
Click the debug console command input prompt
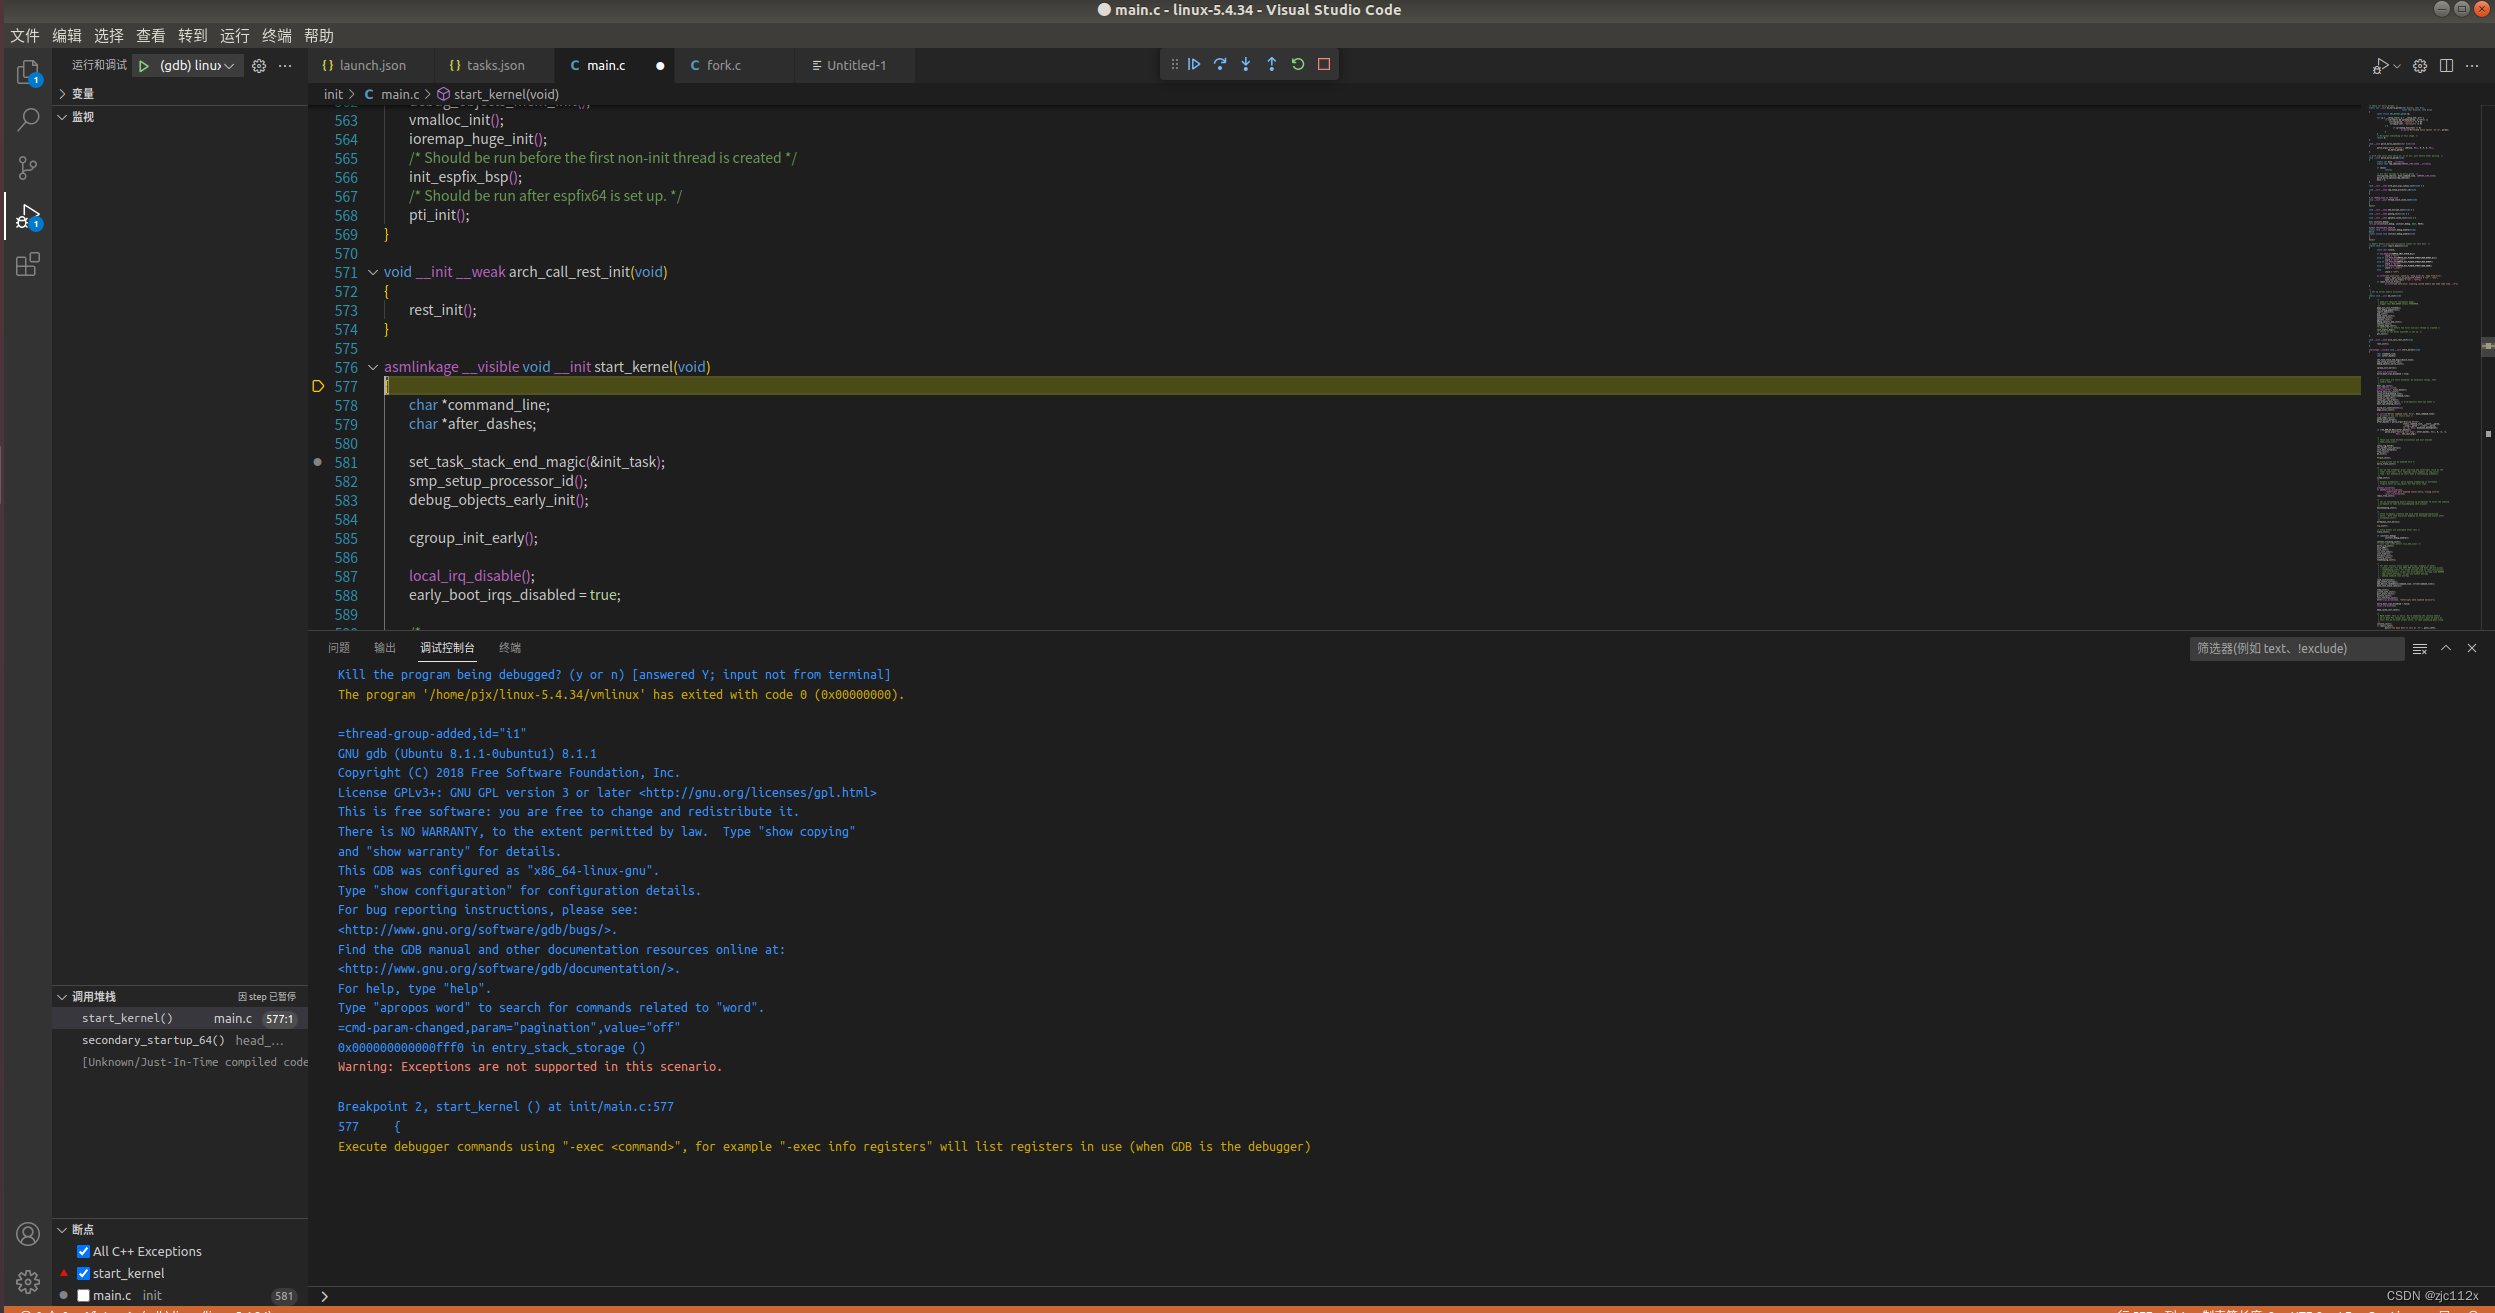pyautogui.click(x=1400, y=1296)
